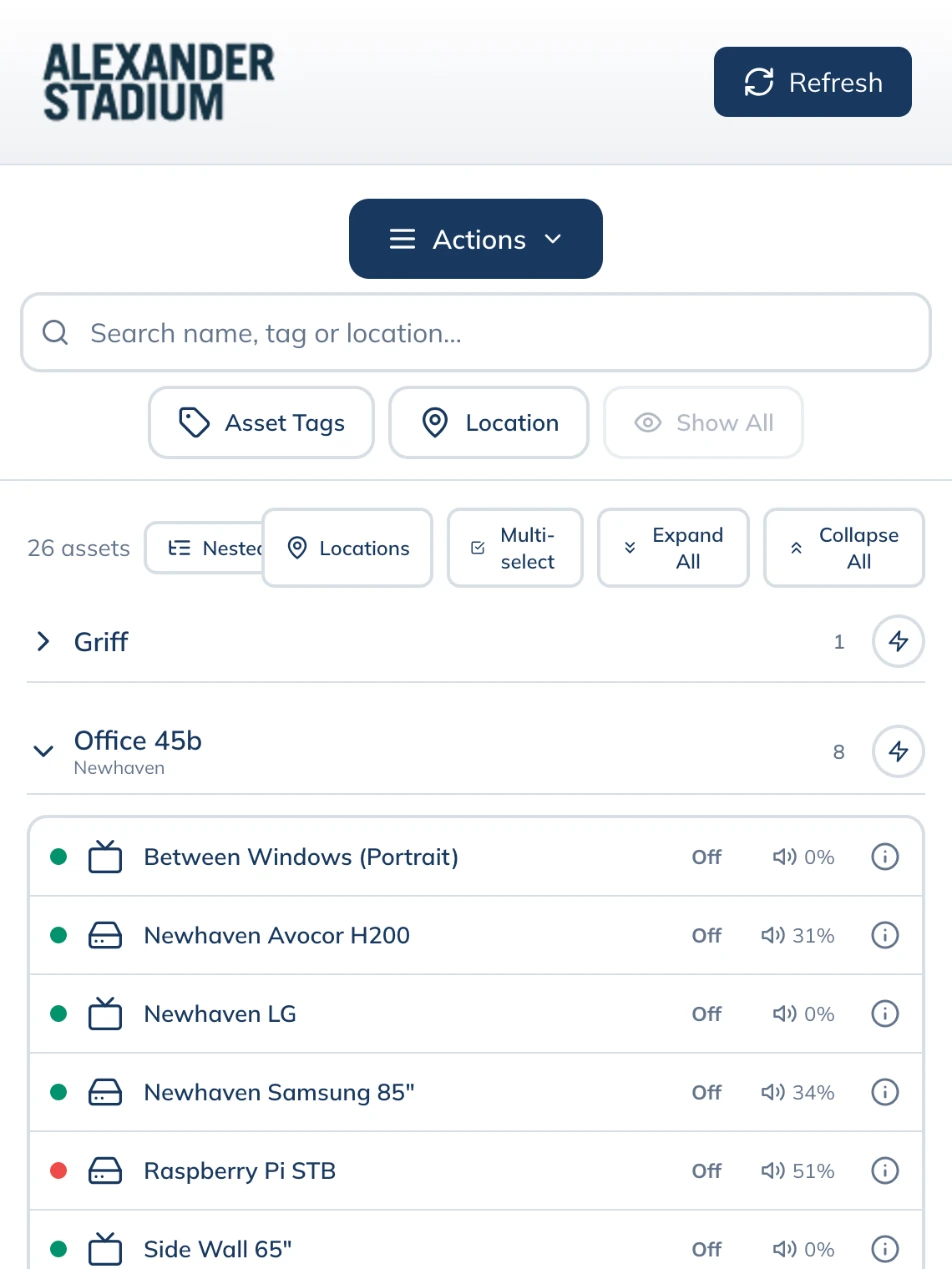Image resolution: width=952 pixels, height=1269 pixels.
Task: Click the Refresh button
Action: click(813, 82)
